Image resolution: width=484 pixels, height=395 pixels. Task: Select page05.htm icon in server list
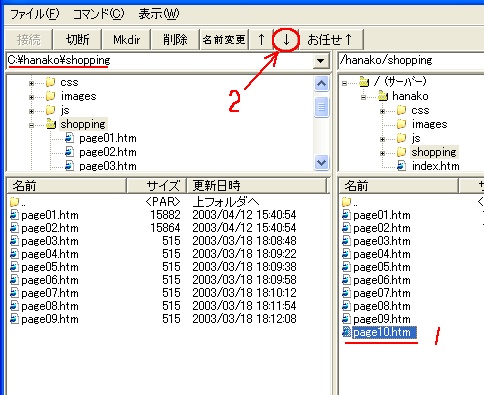pos(346,267)
